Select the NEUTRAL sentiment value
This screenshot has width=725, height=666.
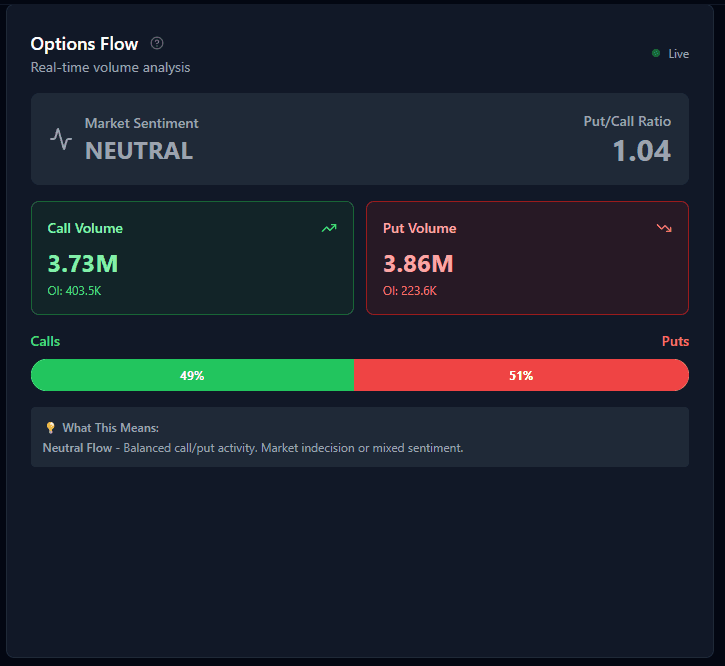click(139, 151)
